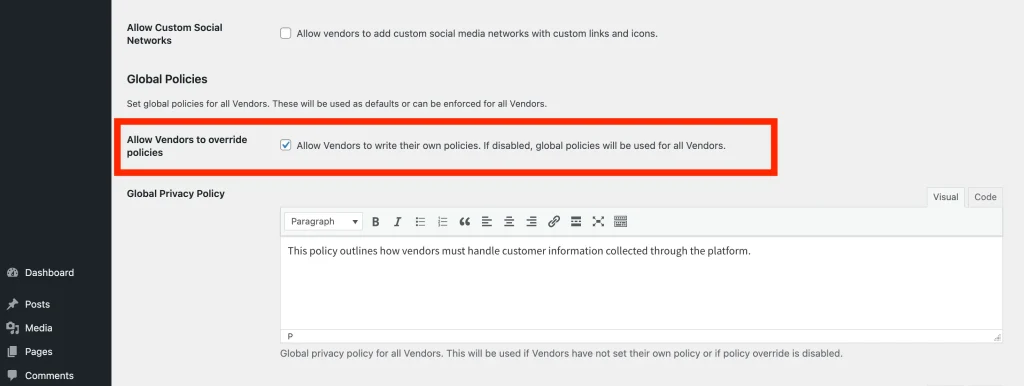Open Pages from the admin menu
The height and width of the screenshot is (386, 1024).
[x=39, y=352]
